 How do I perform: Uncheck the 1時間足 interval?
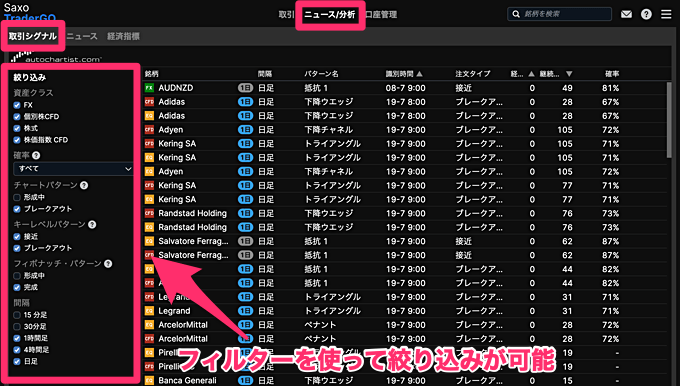click(17, 338)
